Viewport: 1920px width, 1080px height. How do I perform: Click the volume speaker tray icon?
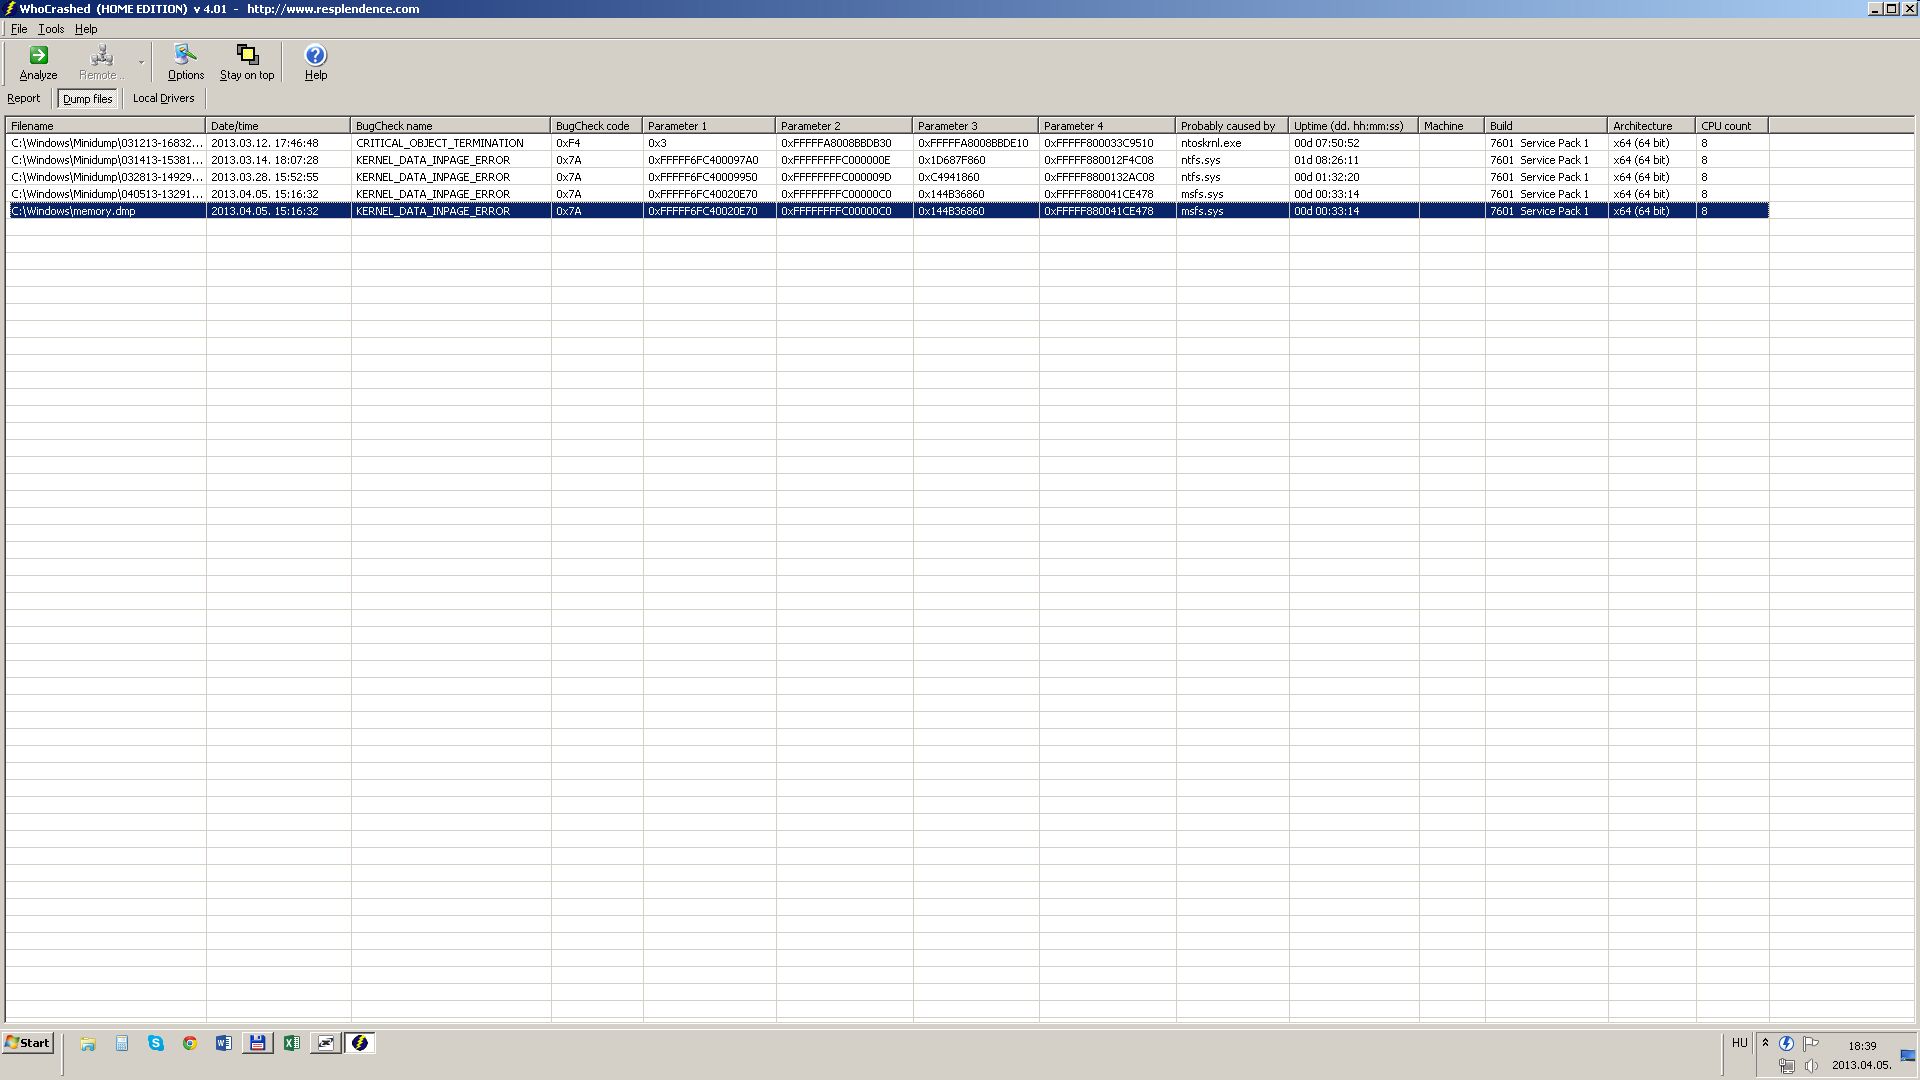coord(1811,1066)
